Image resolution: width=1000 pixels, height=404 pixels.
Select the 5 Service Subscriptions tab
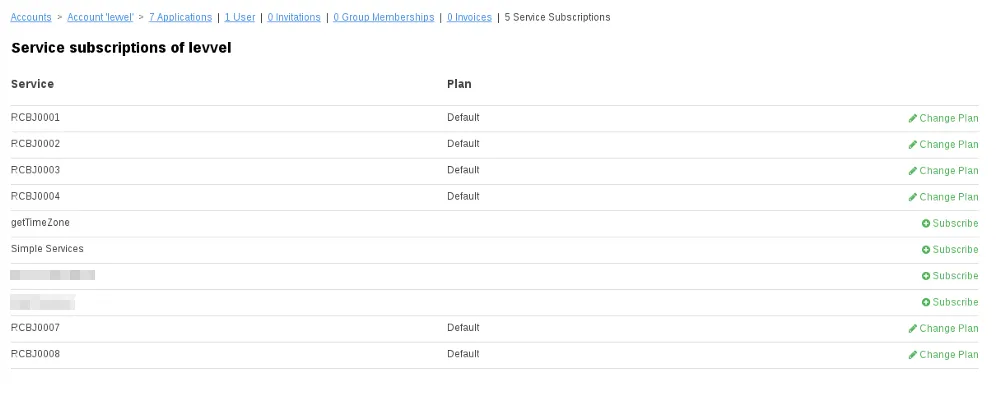557,17
